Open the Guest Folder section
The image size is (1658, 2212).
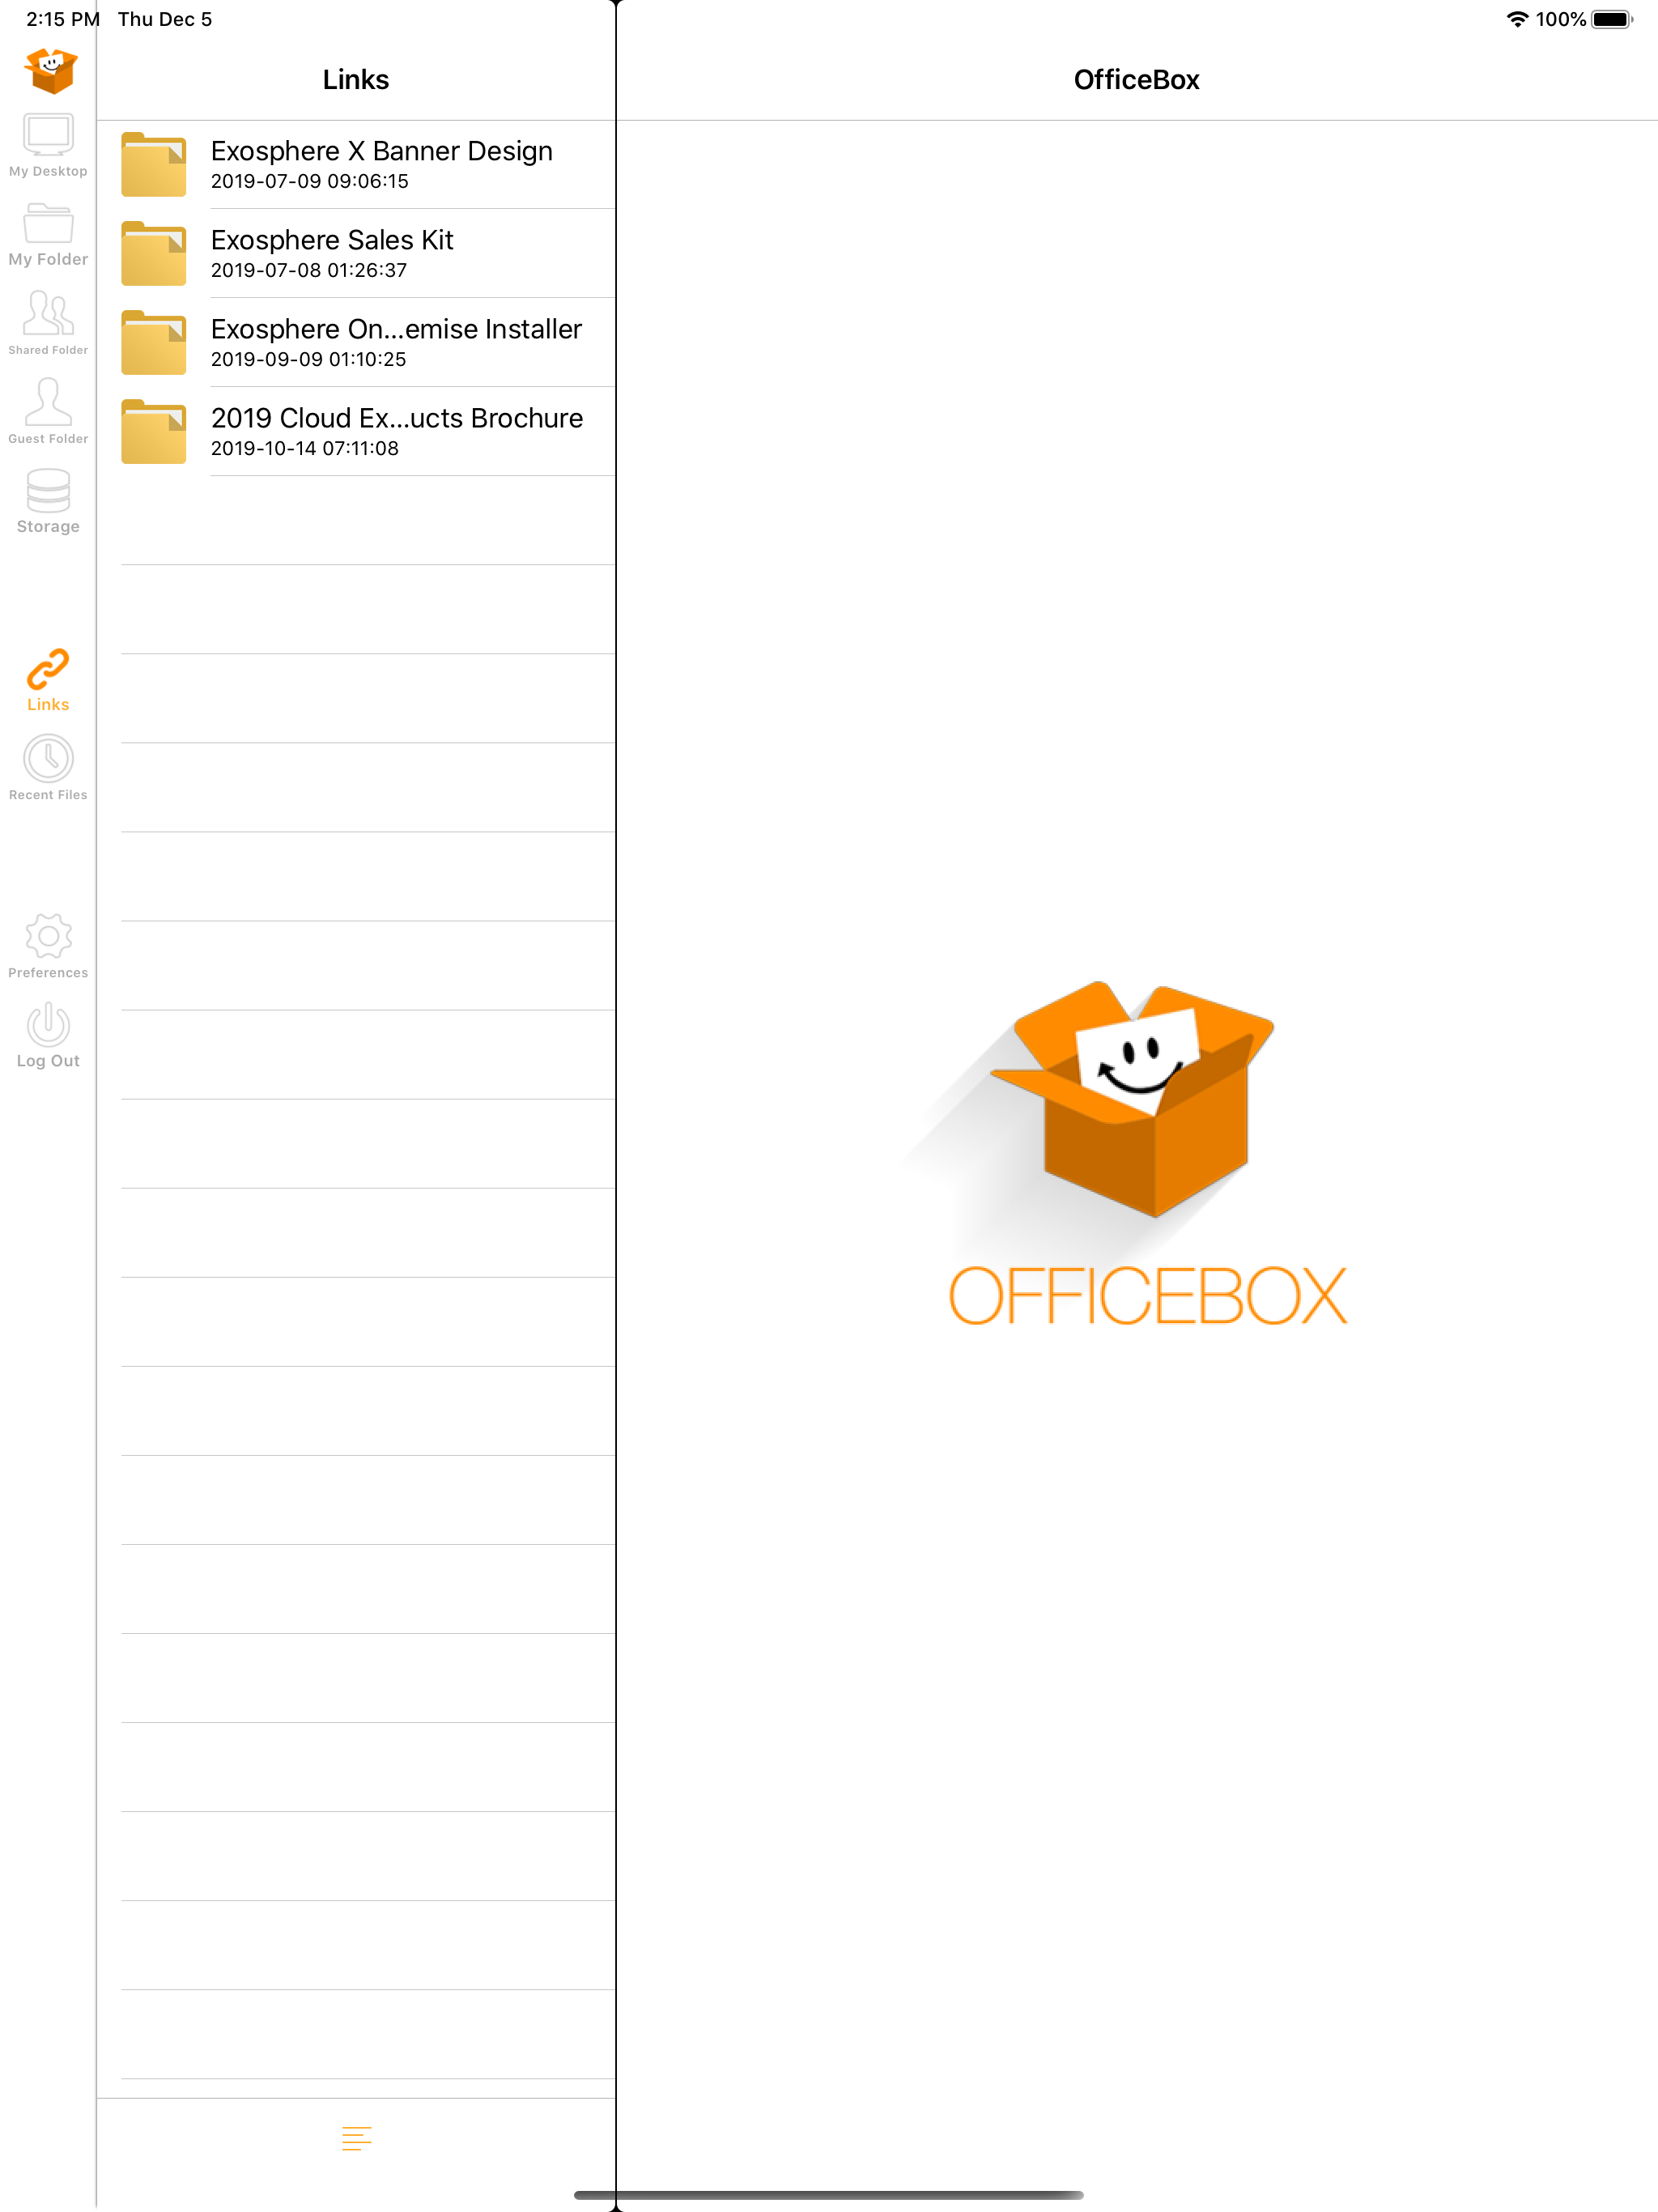[48, 411]
